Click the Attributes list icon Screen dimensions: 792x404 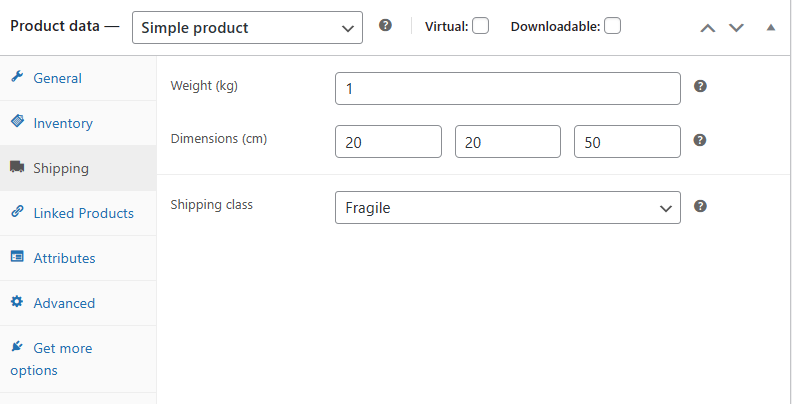[x=17, y=257]
